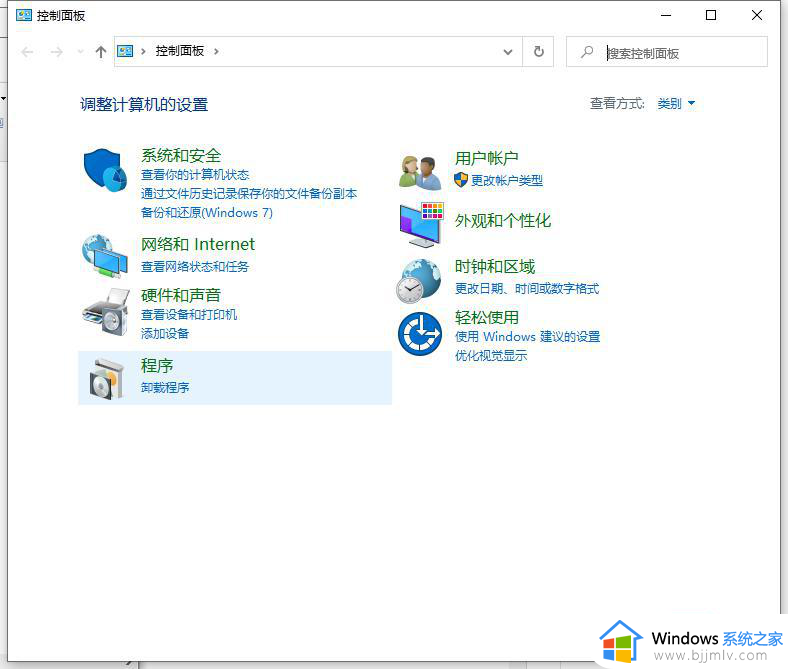The image size is (788, 669).
Task: Open 时钟和区域 category link
Action: click(x=495, y=266)
